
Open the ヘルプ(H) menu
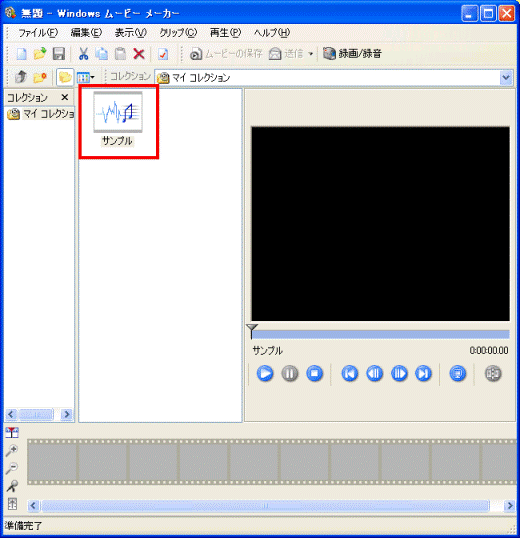272,33
